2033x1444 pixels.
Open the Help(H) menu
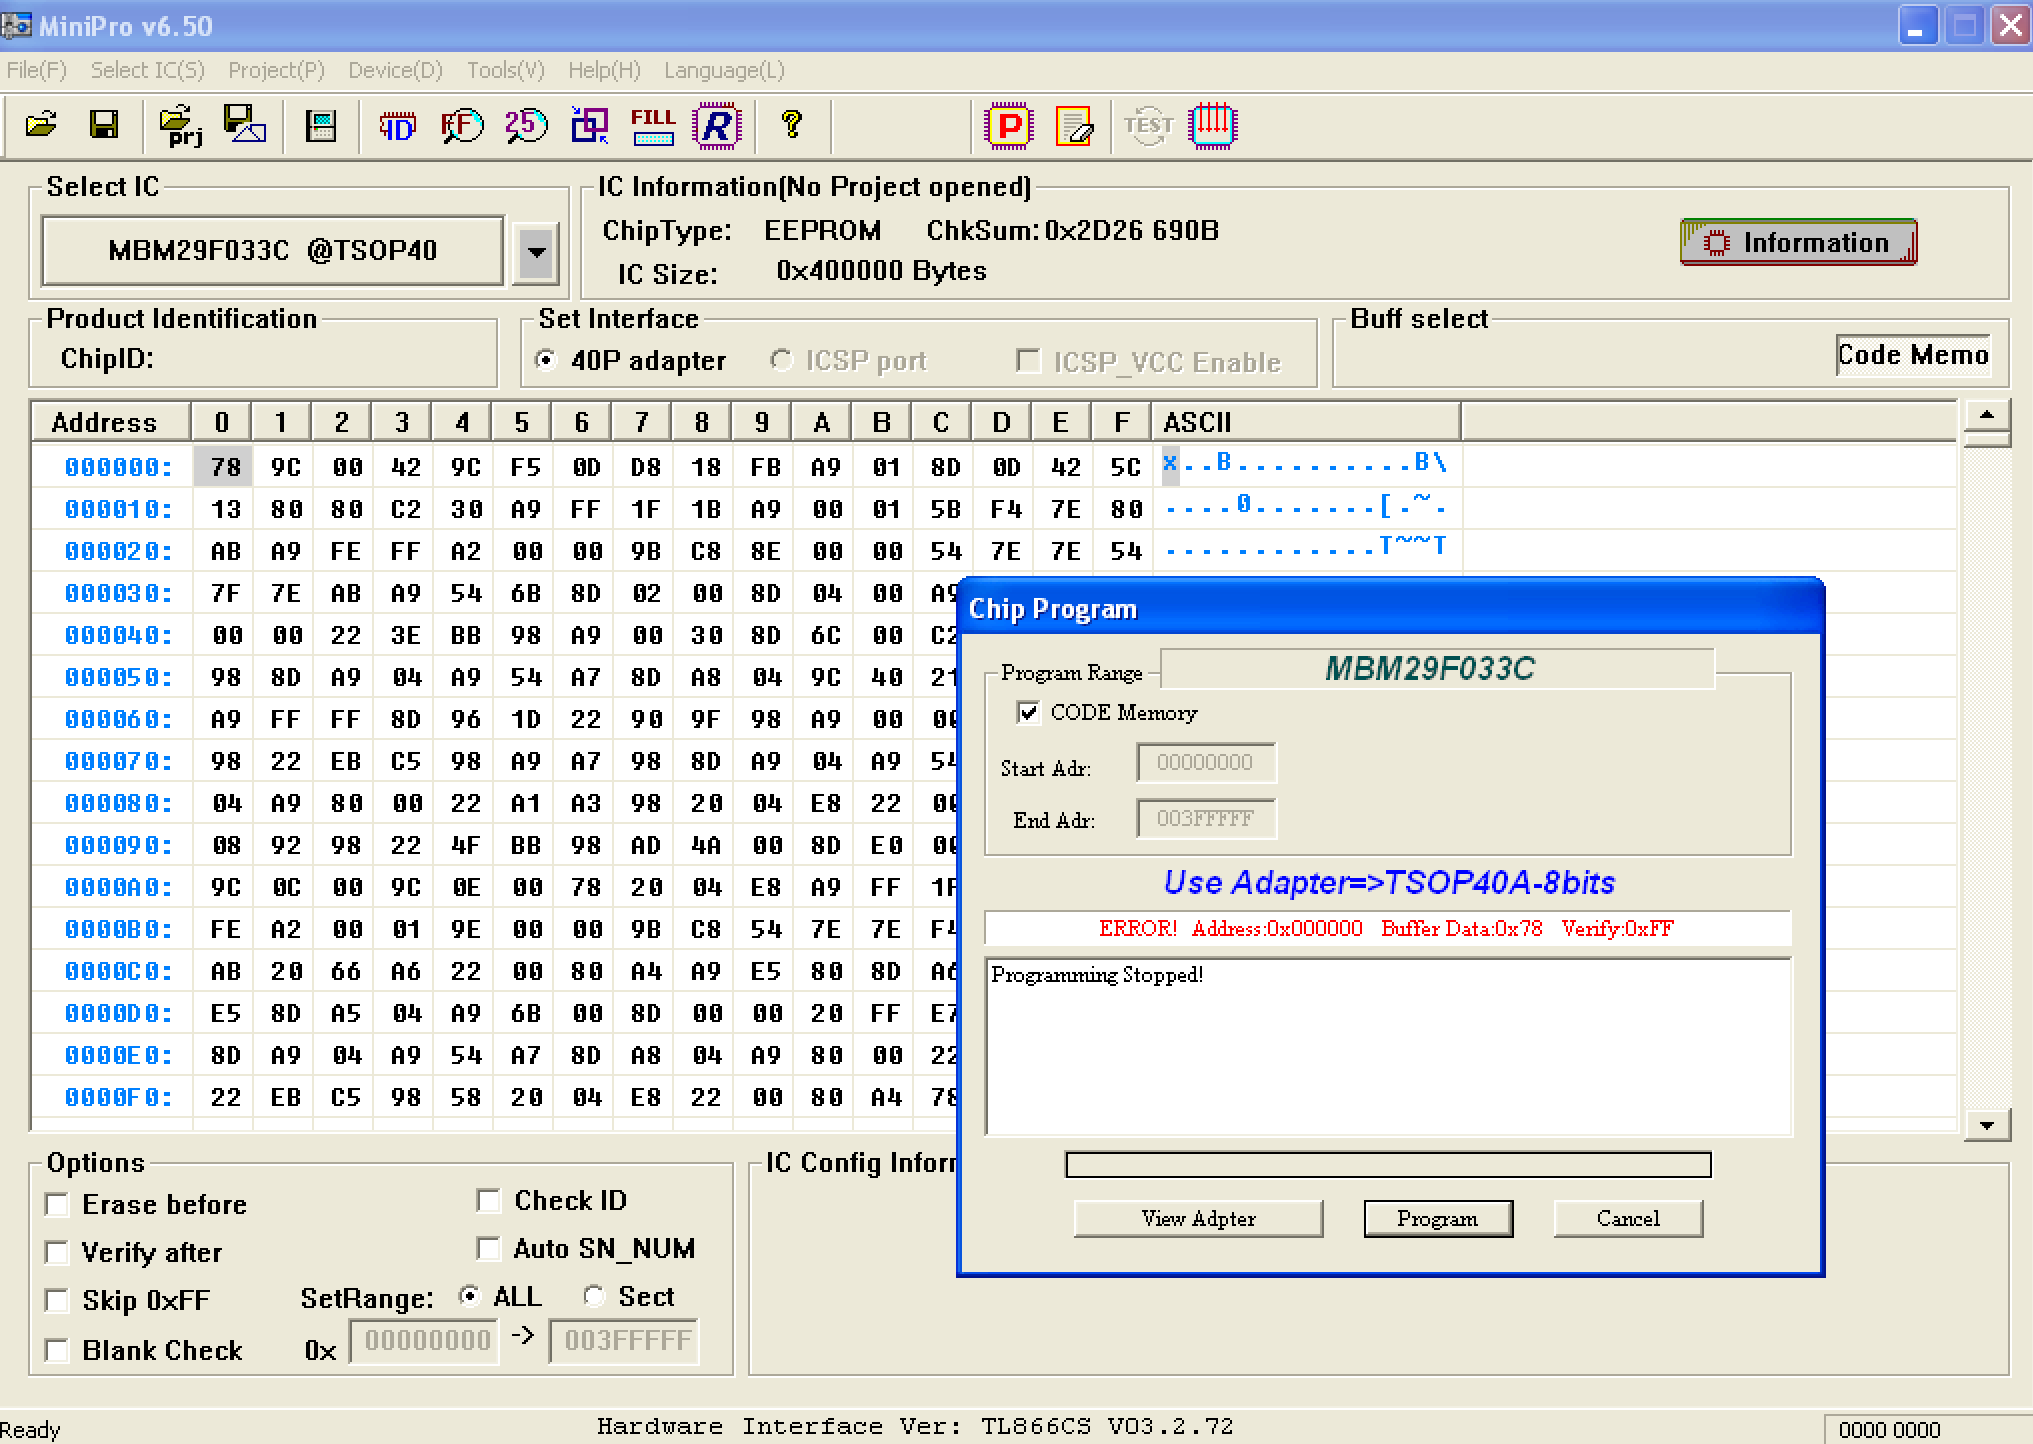point(605,70)
